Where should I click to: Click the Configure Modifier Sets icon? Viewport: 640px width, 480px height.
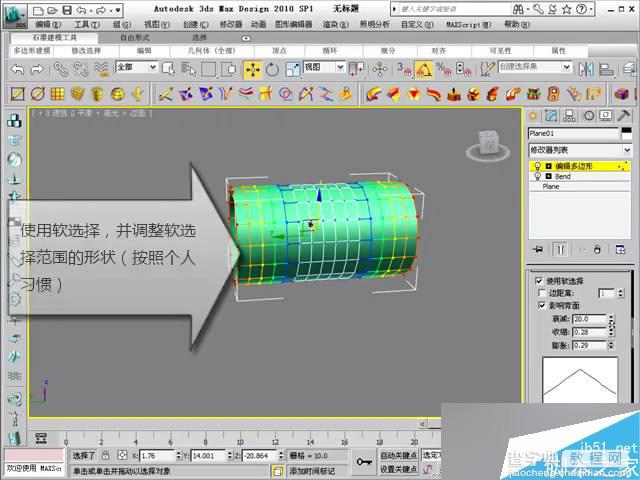coord(620,249)
